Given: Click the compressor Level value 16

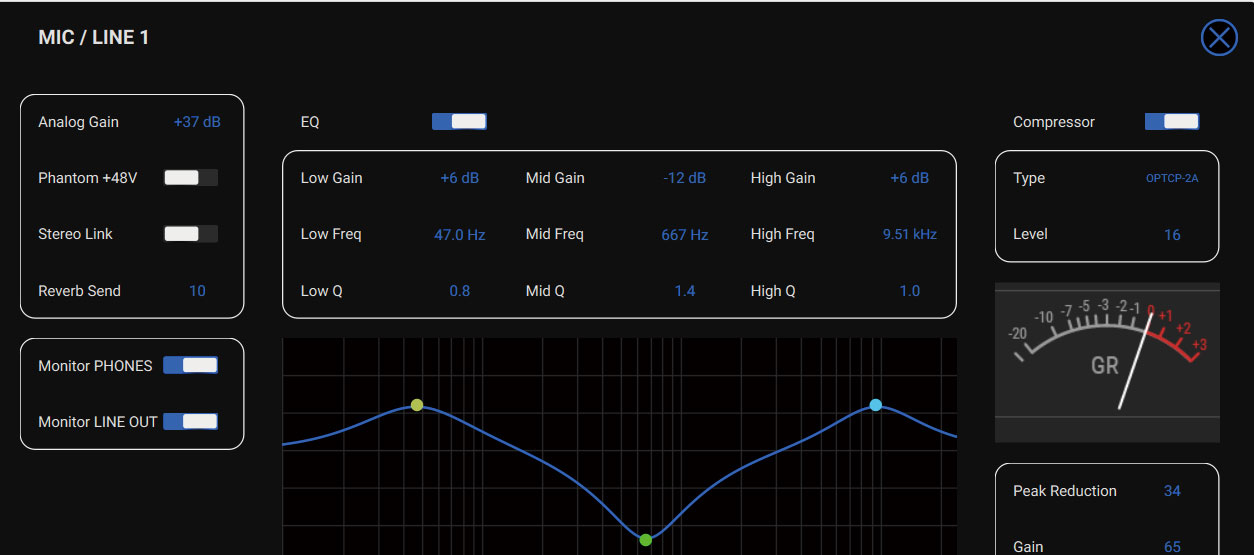Looking at the screenshot, I should pos(1172,235).
